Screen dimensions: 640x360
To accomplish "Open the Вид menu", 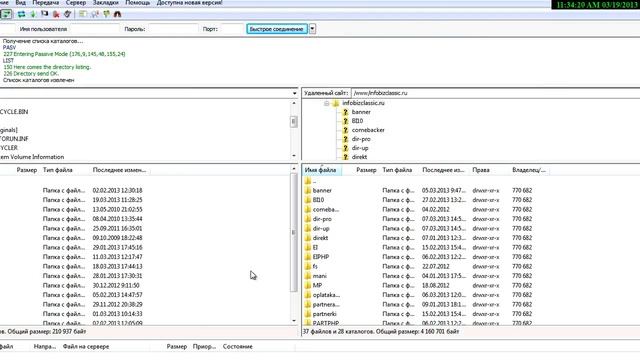I will tap(20, 2).
